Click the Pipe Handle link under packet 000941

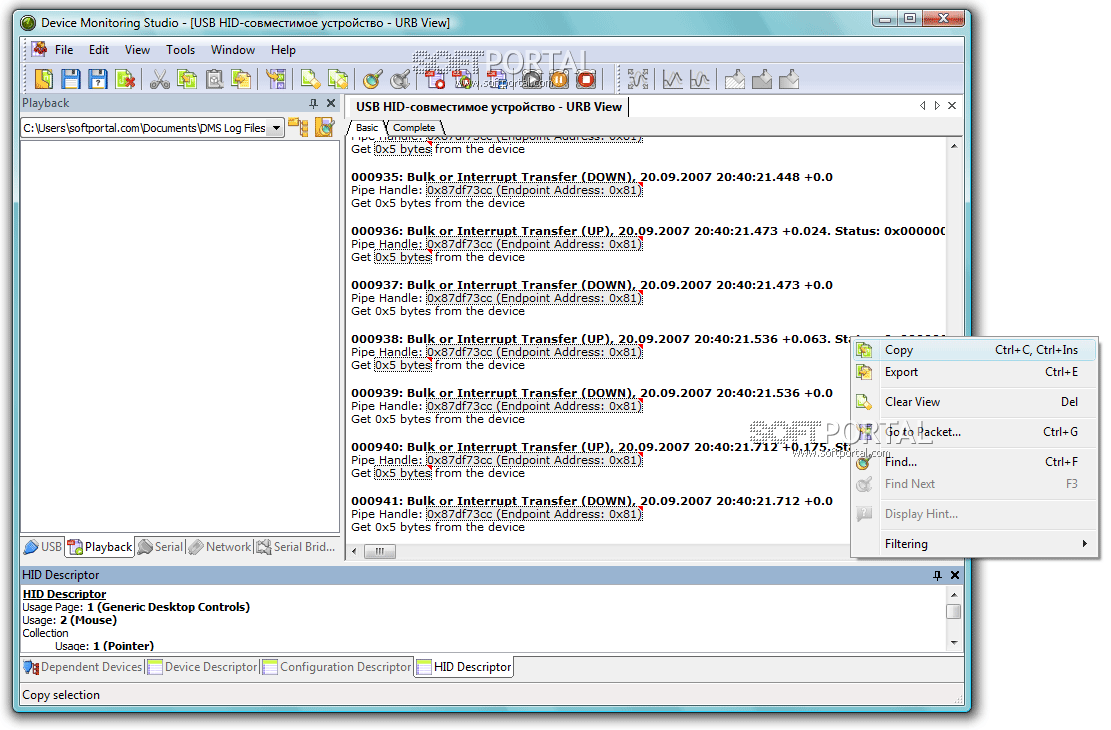534,514
